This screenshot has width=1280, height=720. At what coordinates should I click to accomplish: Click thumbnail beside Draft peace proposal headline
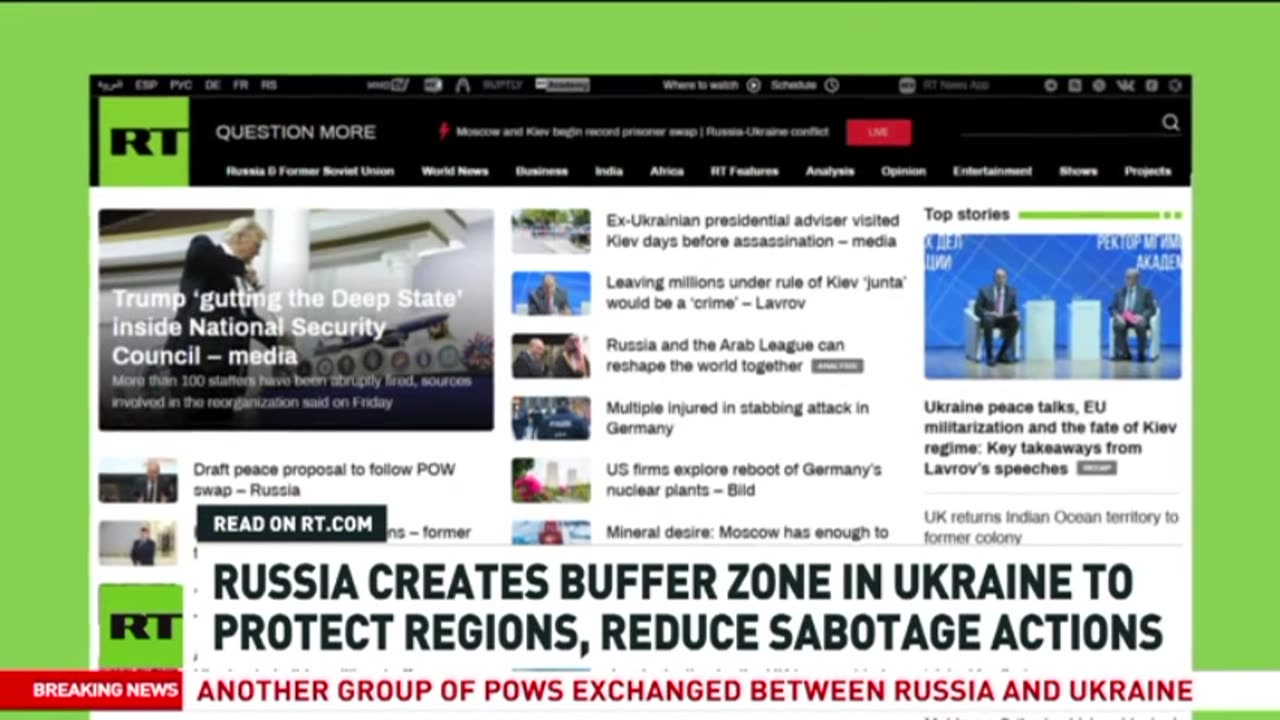(138, 480)
